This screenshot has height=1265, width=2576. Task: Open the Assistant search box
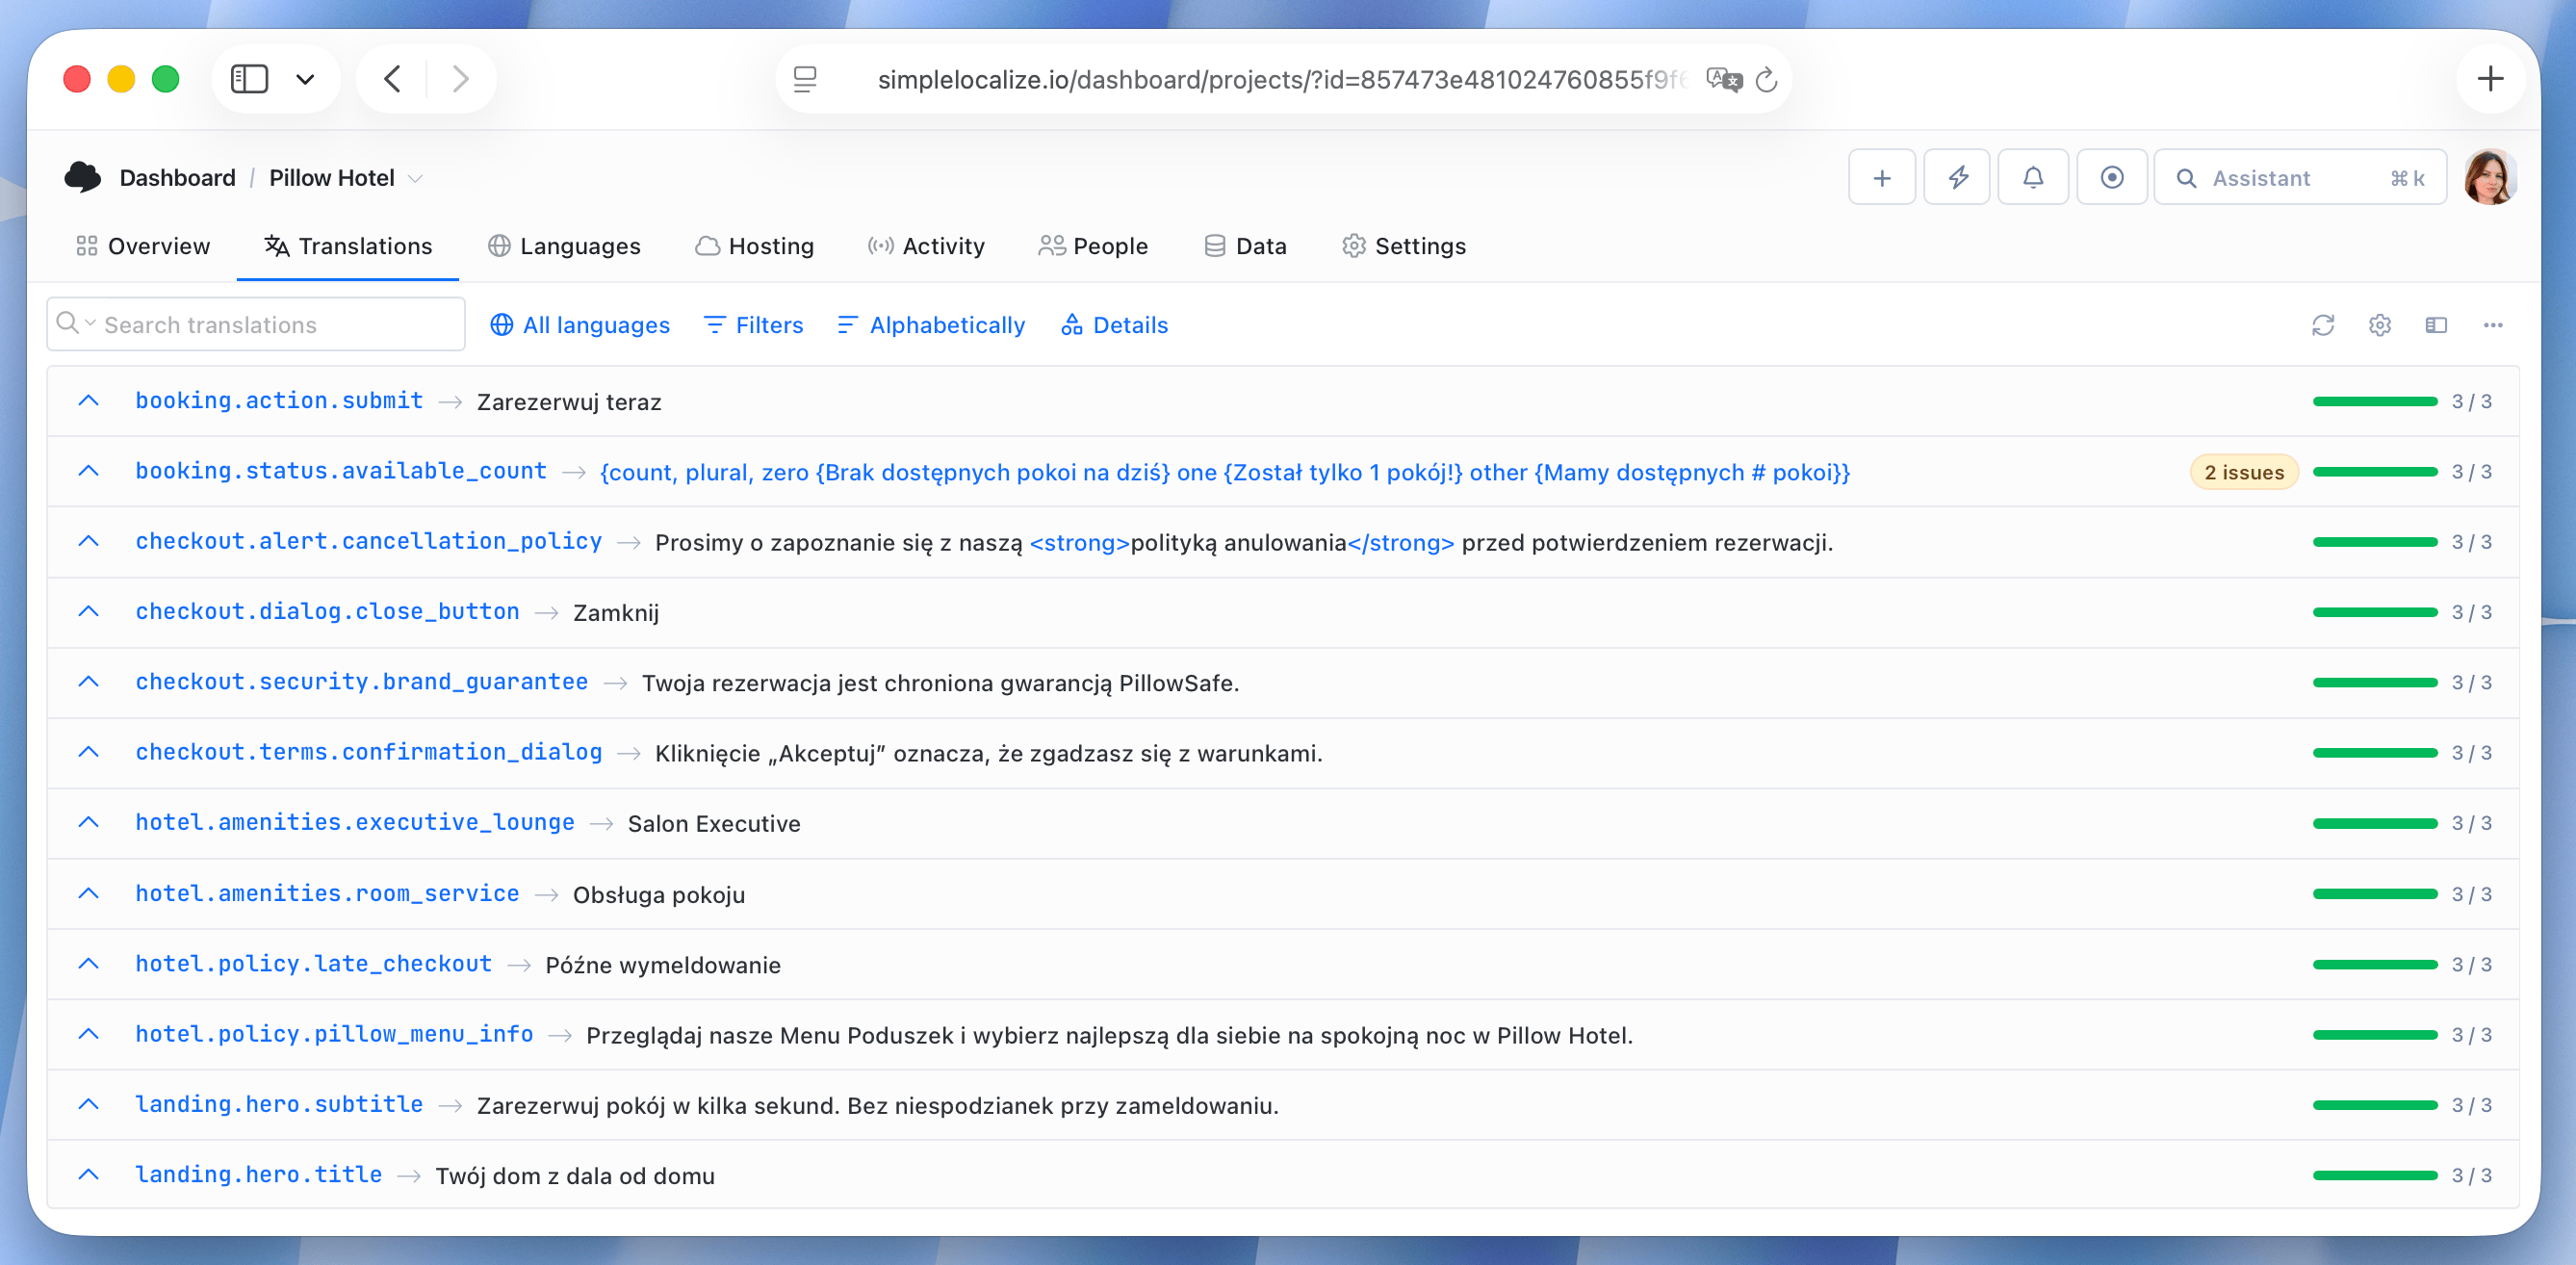pos(2300,178)
